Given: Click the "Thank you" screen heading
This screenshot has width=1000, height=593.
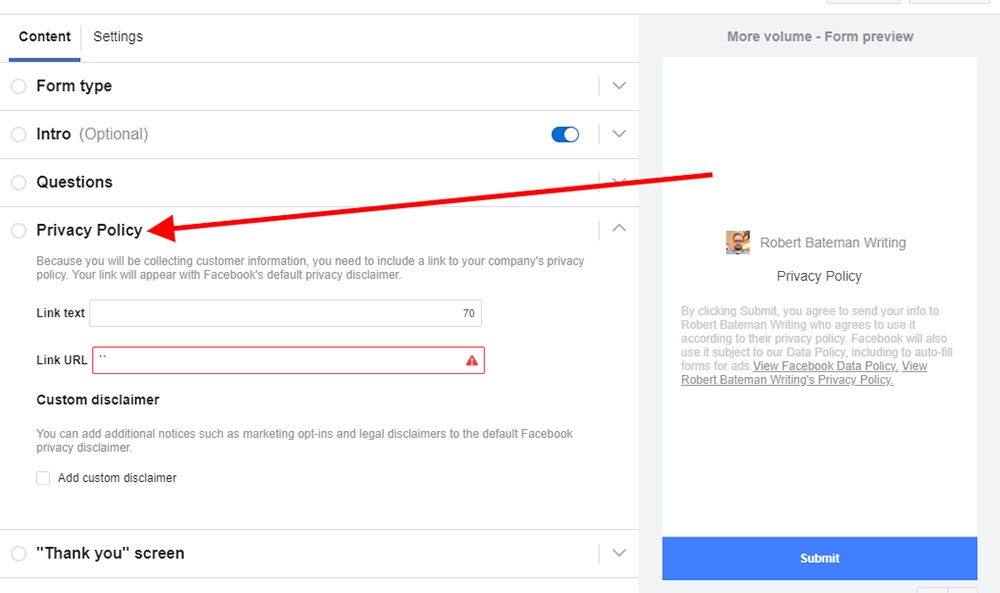Looking at the screenshot, I should 110,553.
